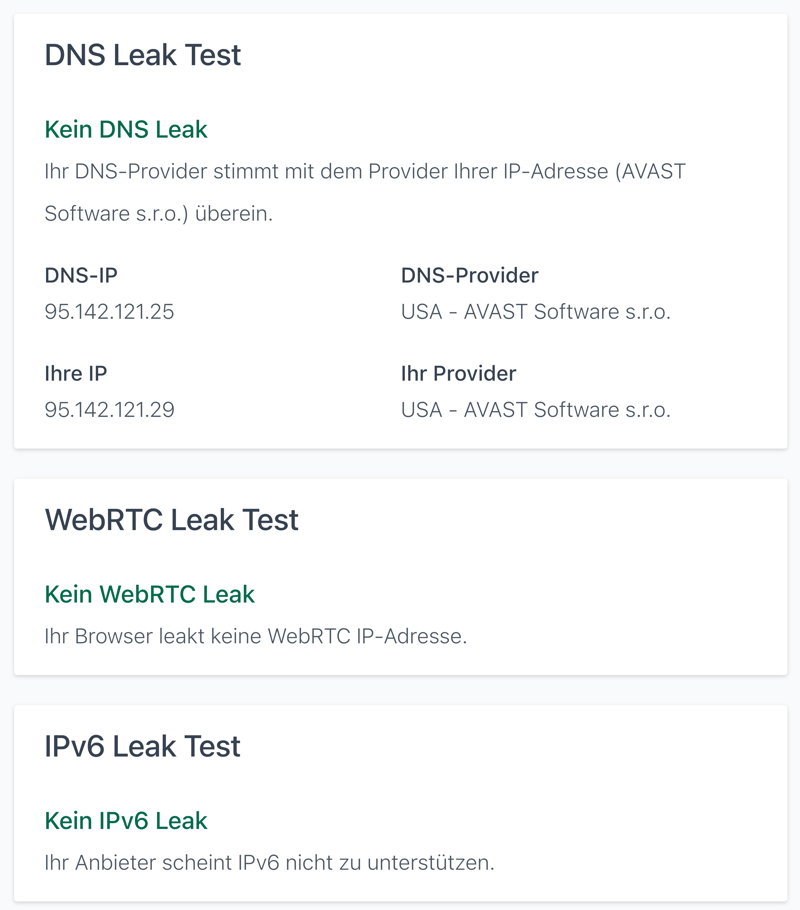
Task: Click '(AVAST' in the DNS description paragraph
Action: [x=651, y=172]
